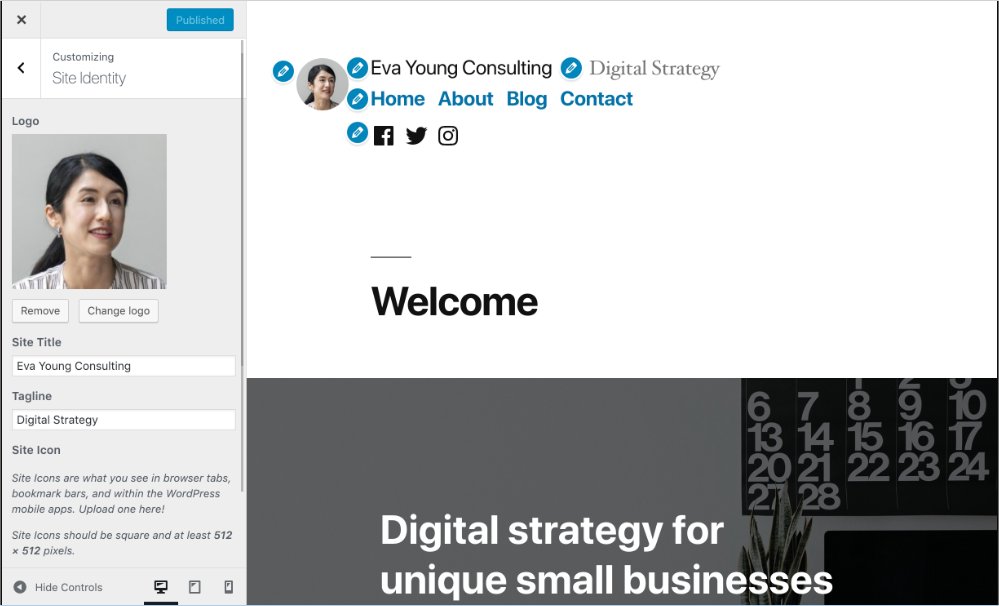
Task: Remove the current site logo
Action: coord(39,311)
